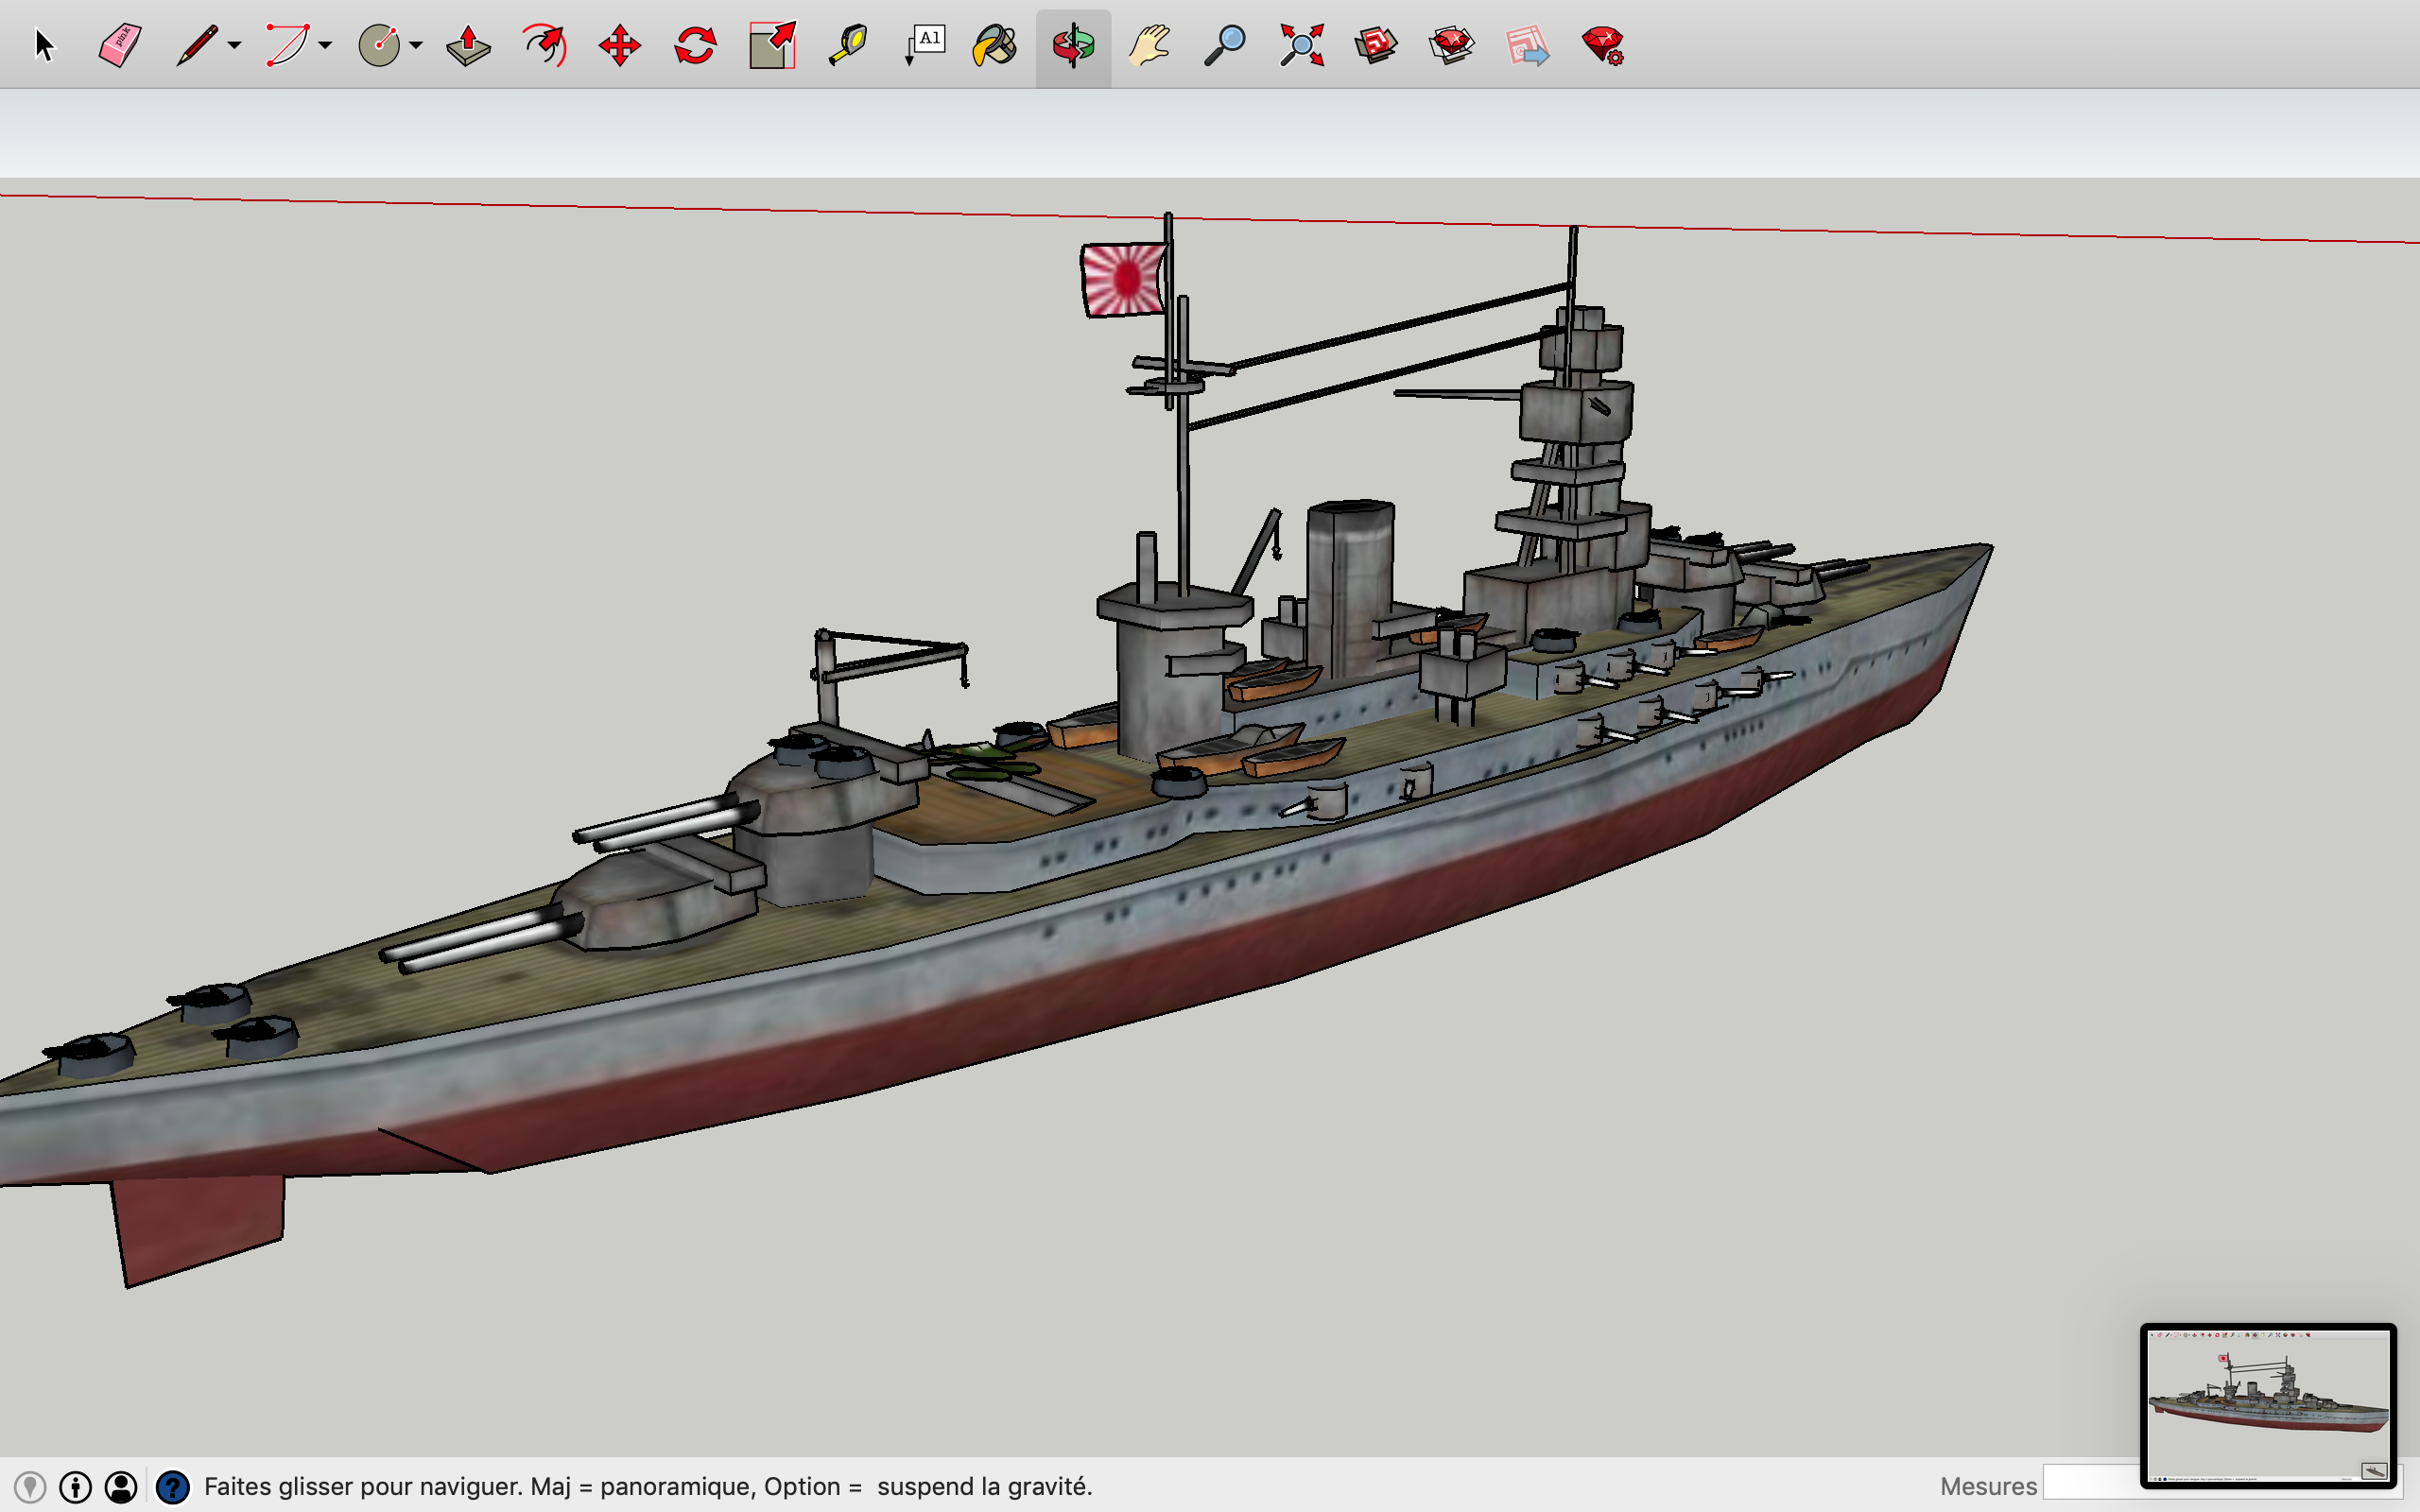Click the rising sun flag on the mast

point(1123,280)
